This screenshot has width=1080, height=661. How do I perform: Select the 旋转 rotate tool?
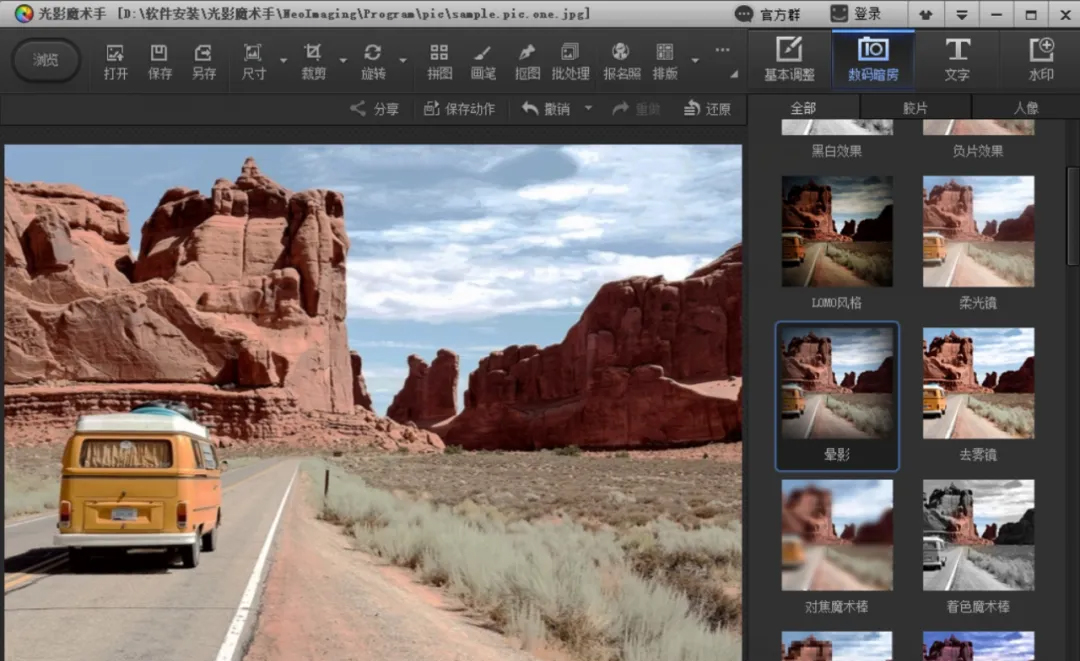coord(373,61)
